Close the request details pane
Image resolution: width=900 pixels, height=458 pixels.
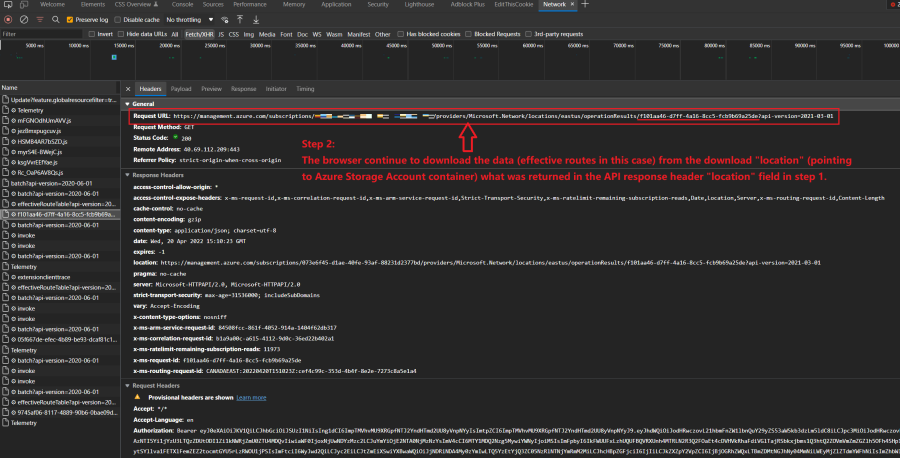(x=128, y=88)
